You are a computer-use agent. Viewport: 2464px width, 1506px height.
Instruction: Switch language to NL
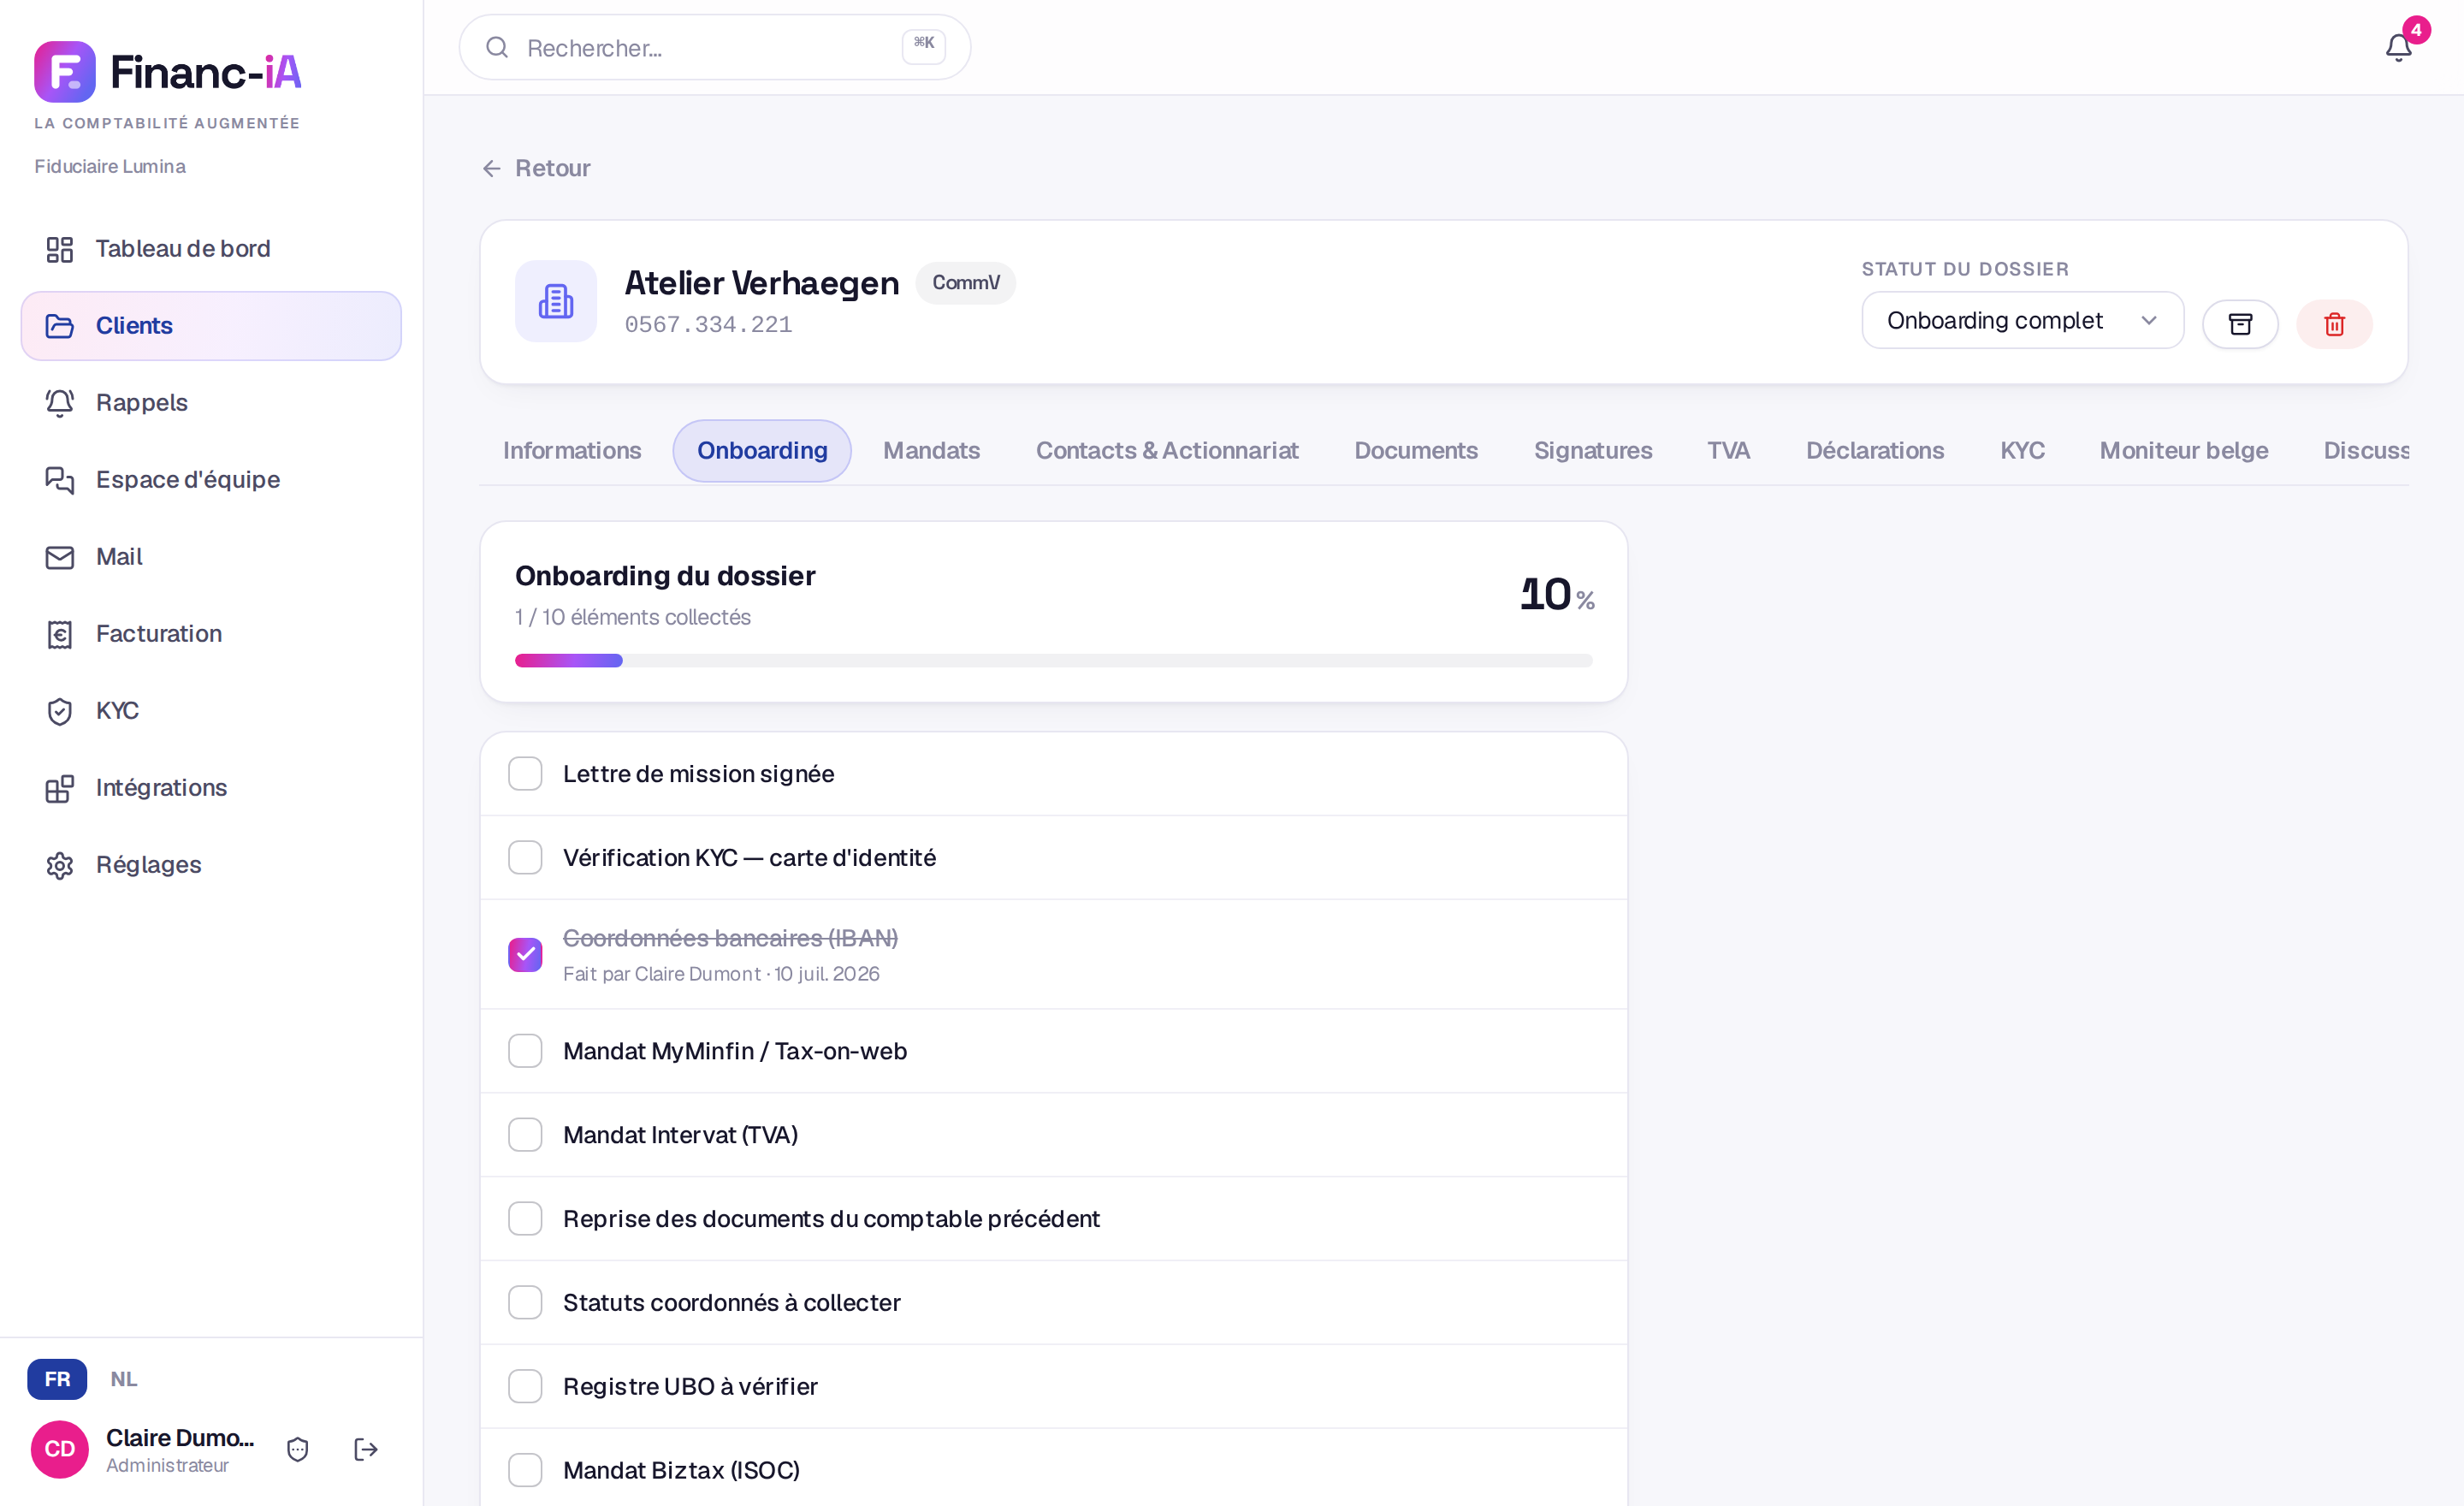(124, 1379)
